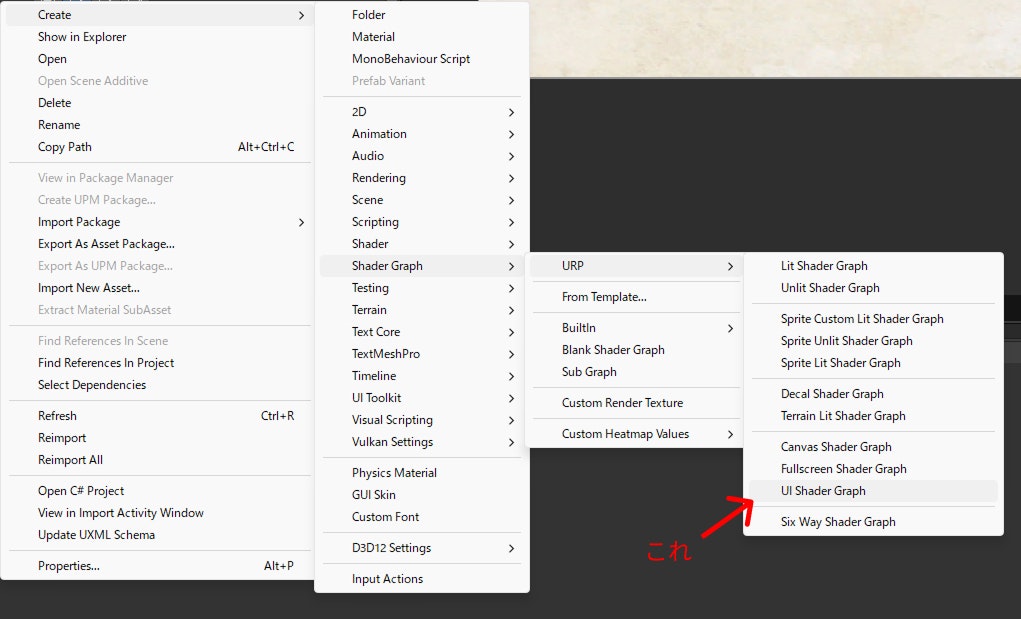Select Dependencies menu entry
This screenshot has width=1021, height=619.
[x=158, y=385]
